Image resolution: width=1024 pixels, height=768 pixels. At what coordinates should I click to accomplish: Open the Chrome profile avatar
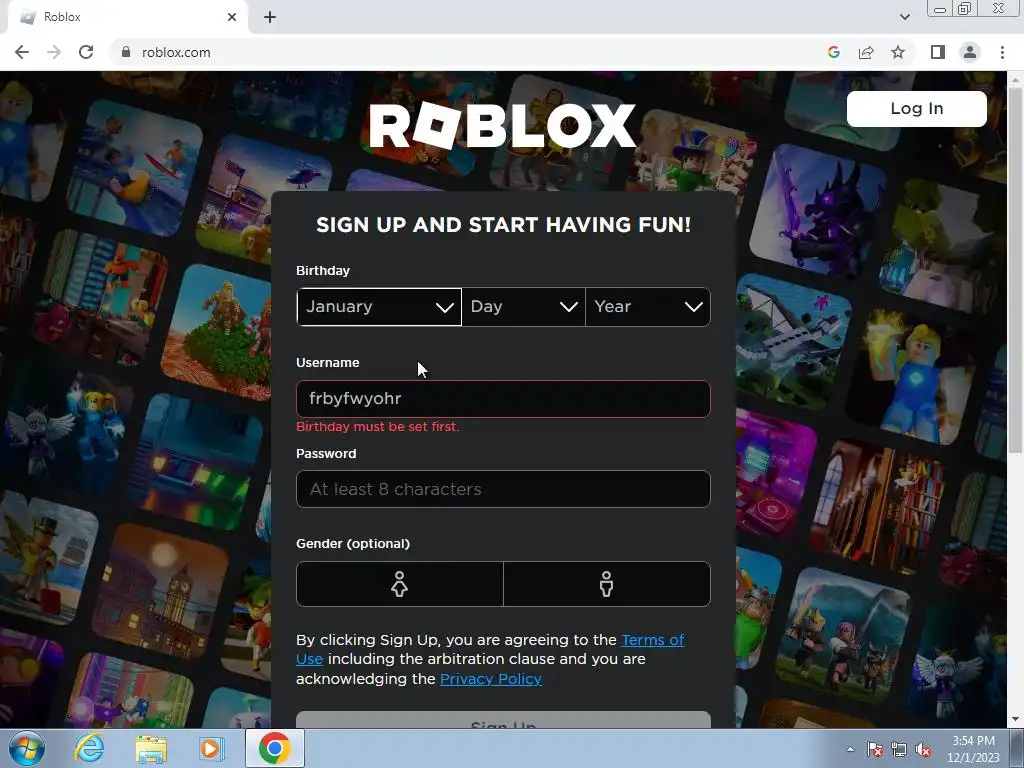(970, 52)
